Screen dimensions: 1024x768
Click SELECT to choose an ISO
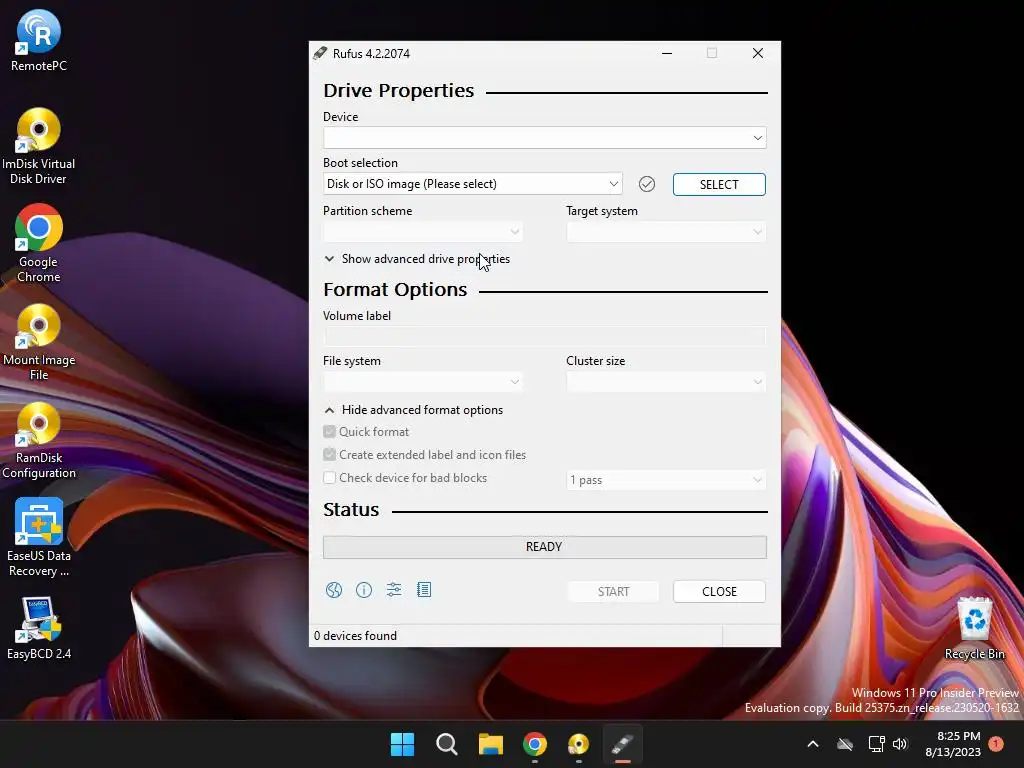click(719, 184)
